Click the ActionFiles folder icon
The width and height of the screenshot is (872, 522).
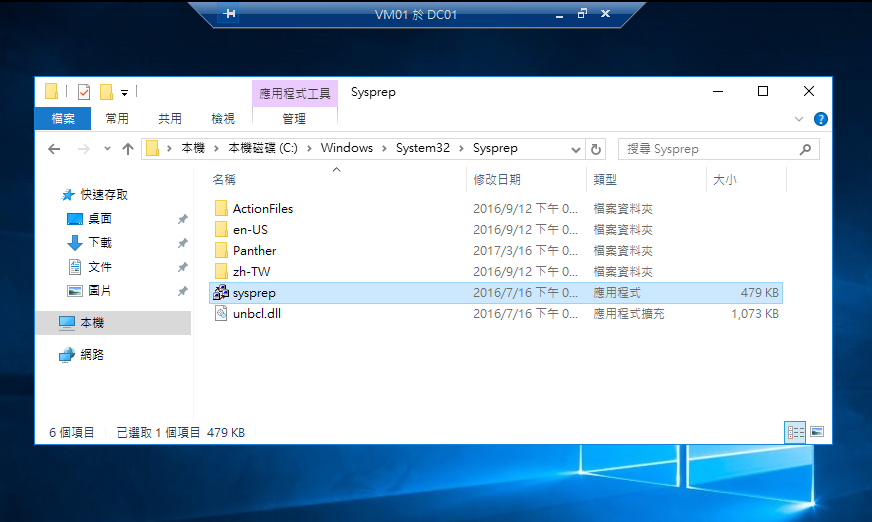[221, 208]
